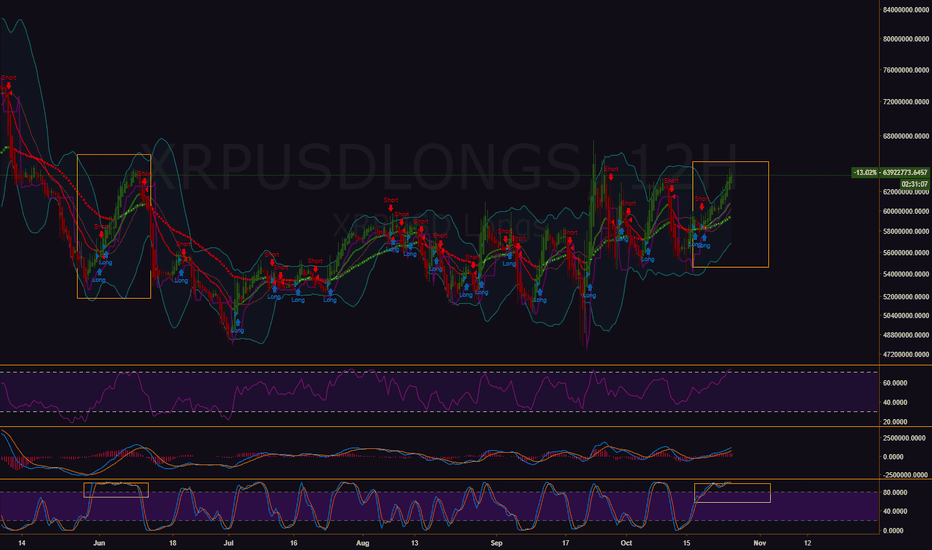Screen dimensions: 932x550
Task: Select the 18 date tick on time axis
Action: pos(173,543)
